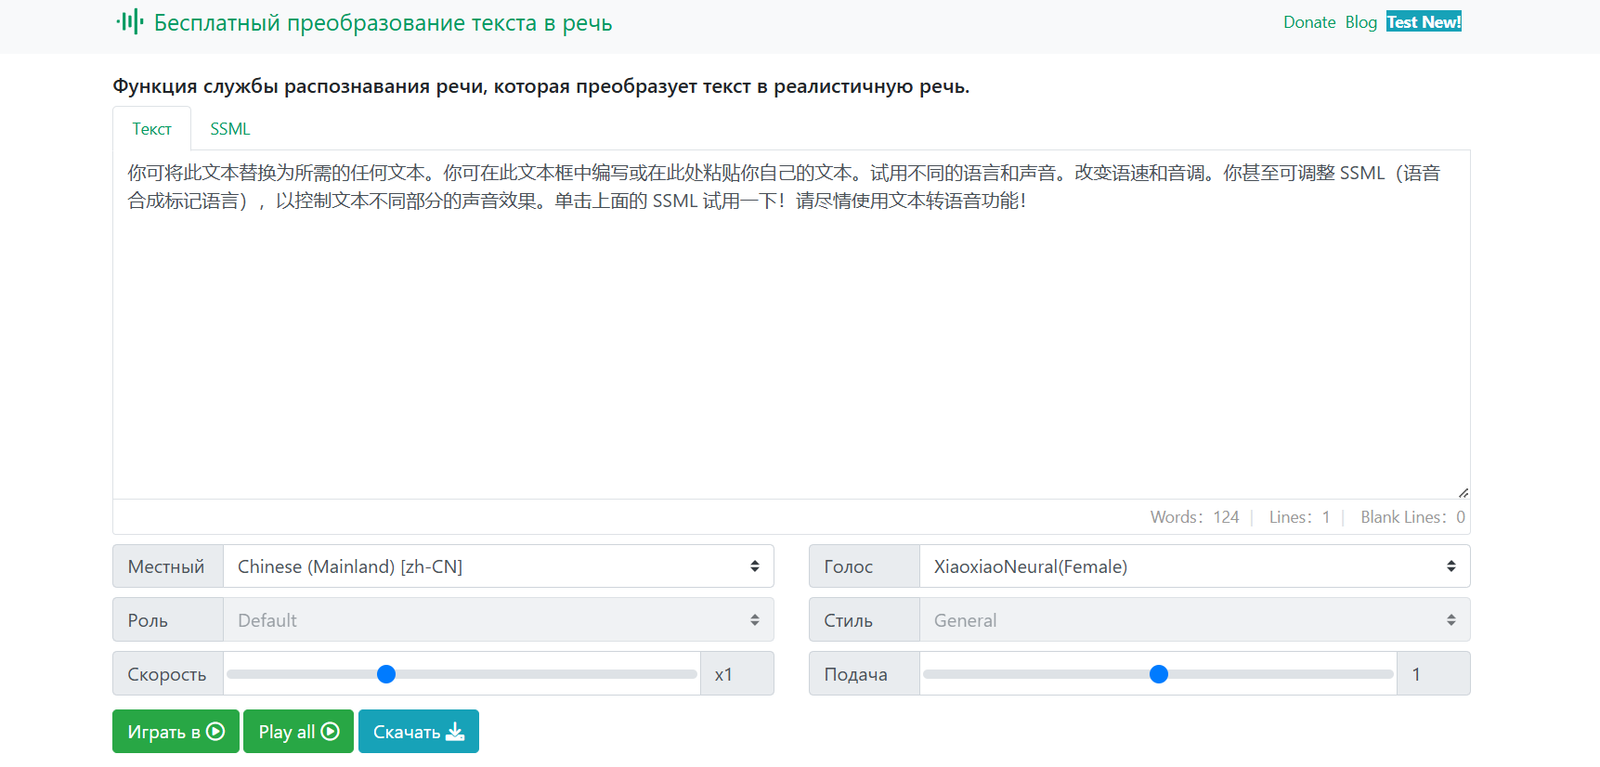Open the Donate link
This screenshot has height=767, width=1600.
coord(1309,22)
